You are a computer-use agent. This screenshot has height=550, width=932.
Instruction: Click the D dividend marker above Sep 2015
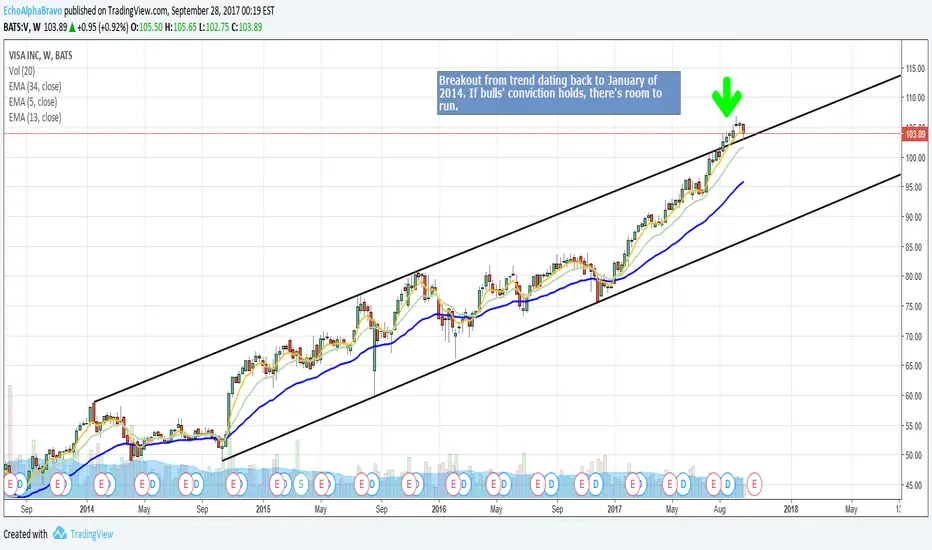[x=372, y=485]
